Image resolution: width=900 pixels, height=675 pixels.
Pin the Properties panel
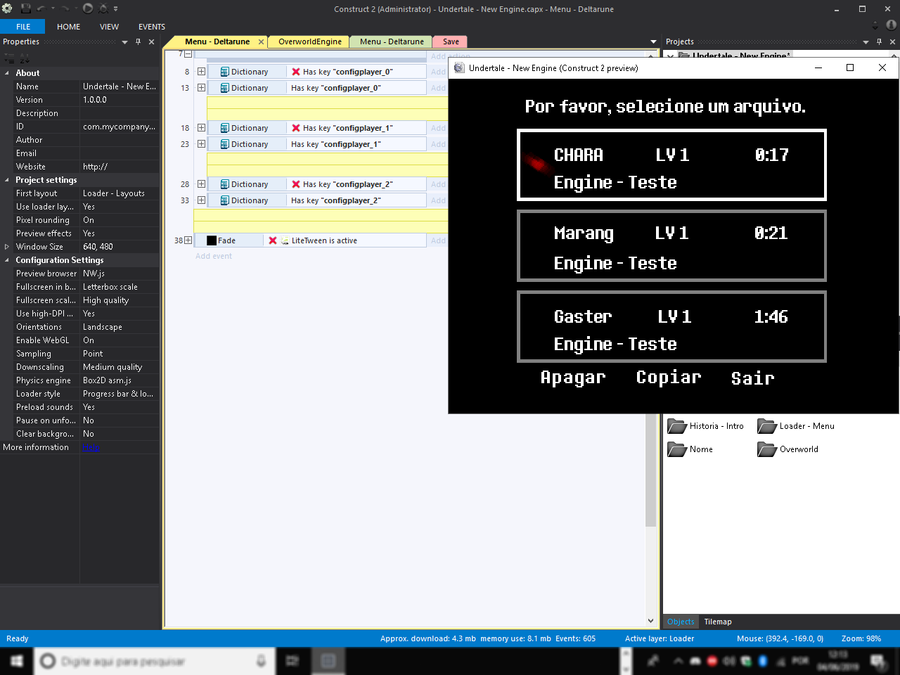pyautogui.click(x=138, y=41)
